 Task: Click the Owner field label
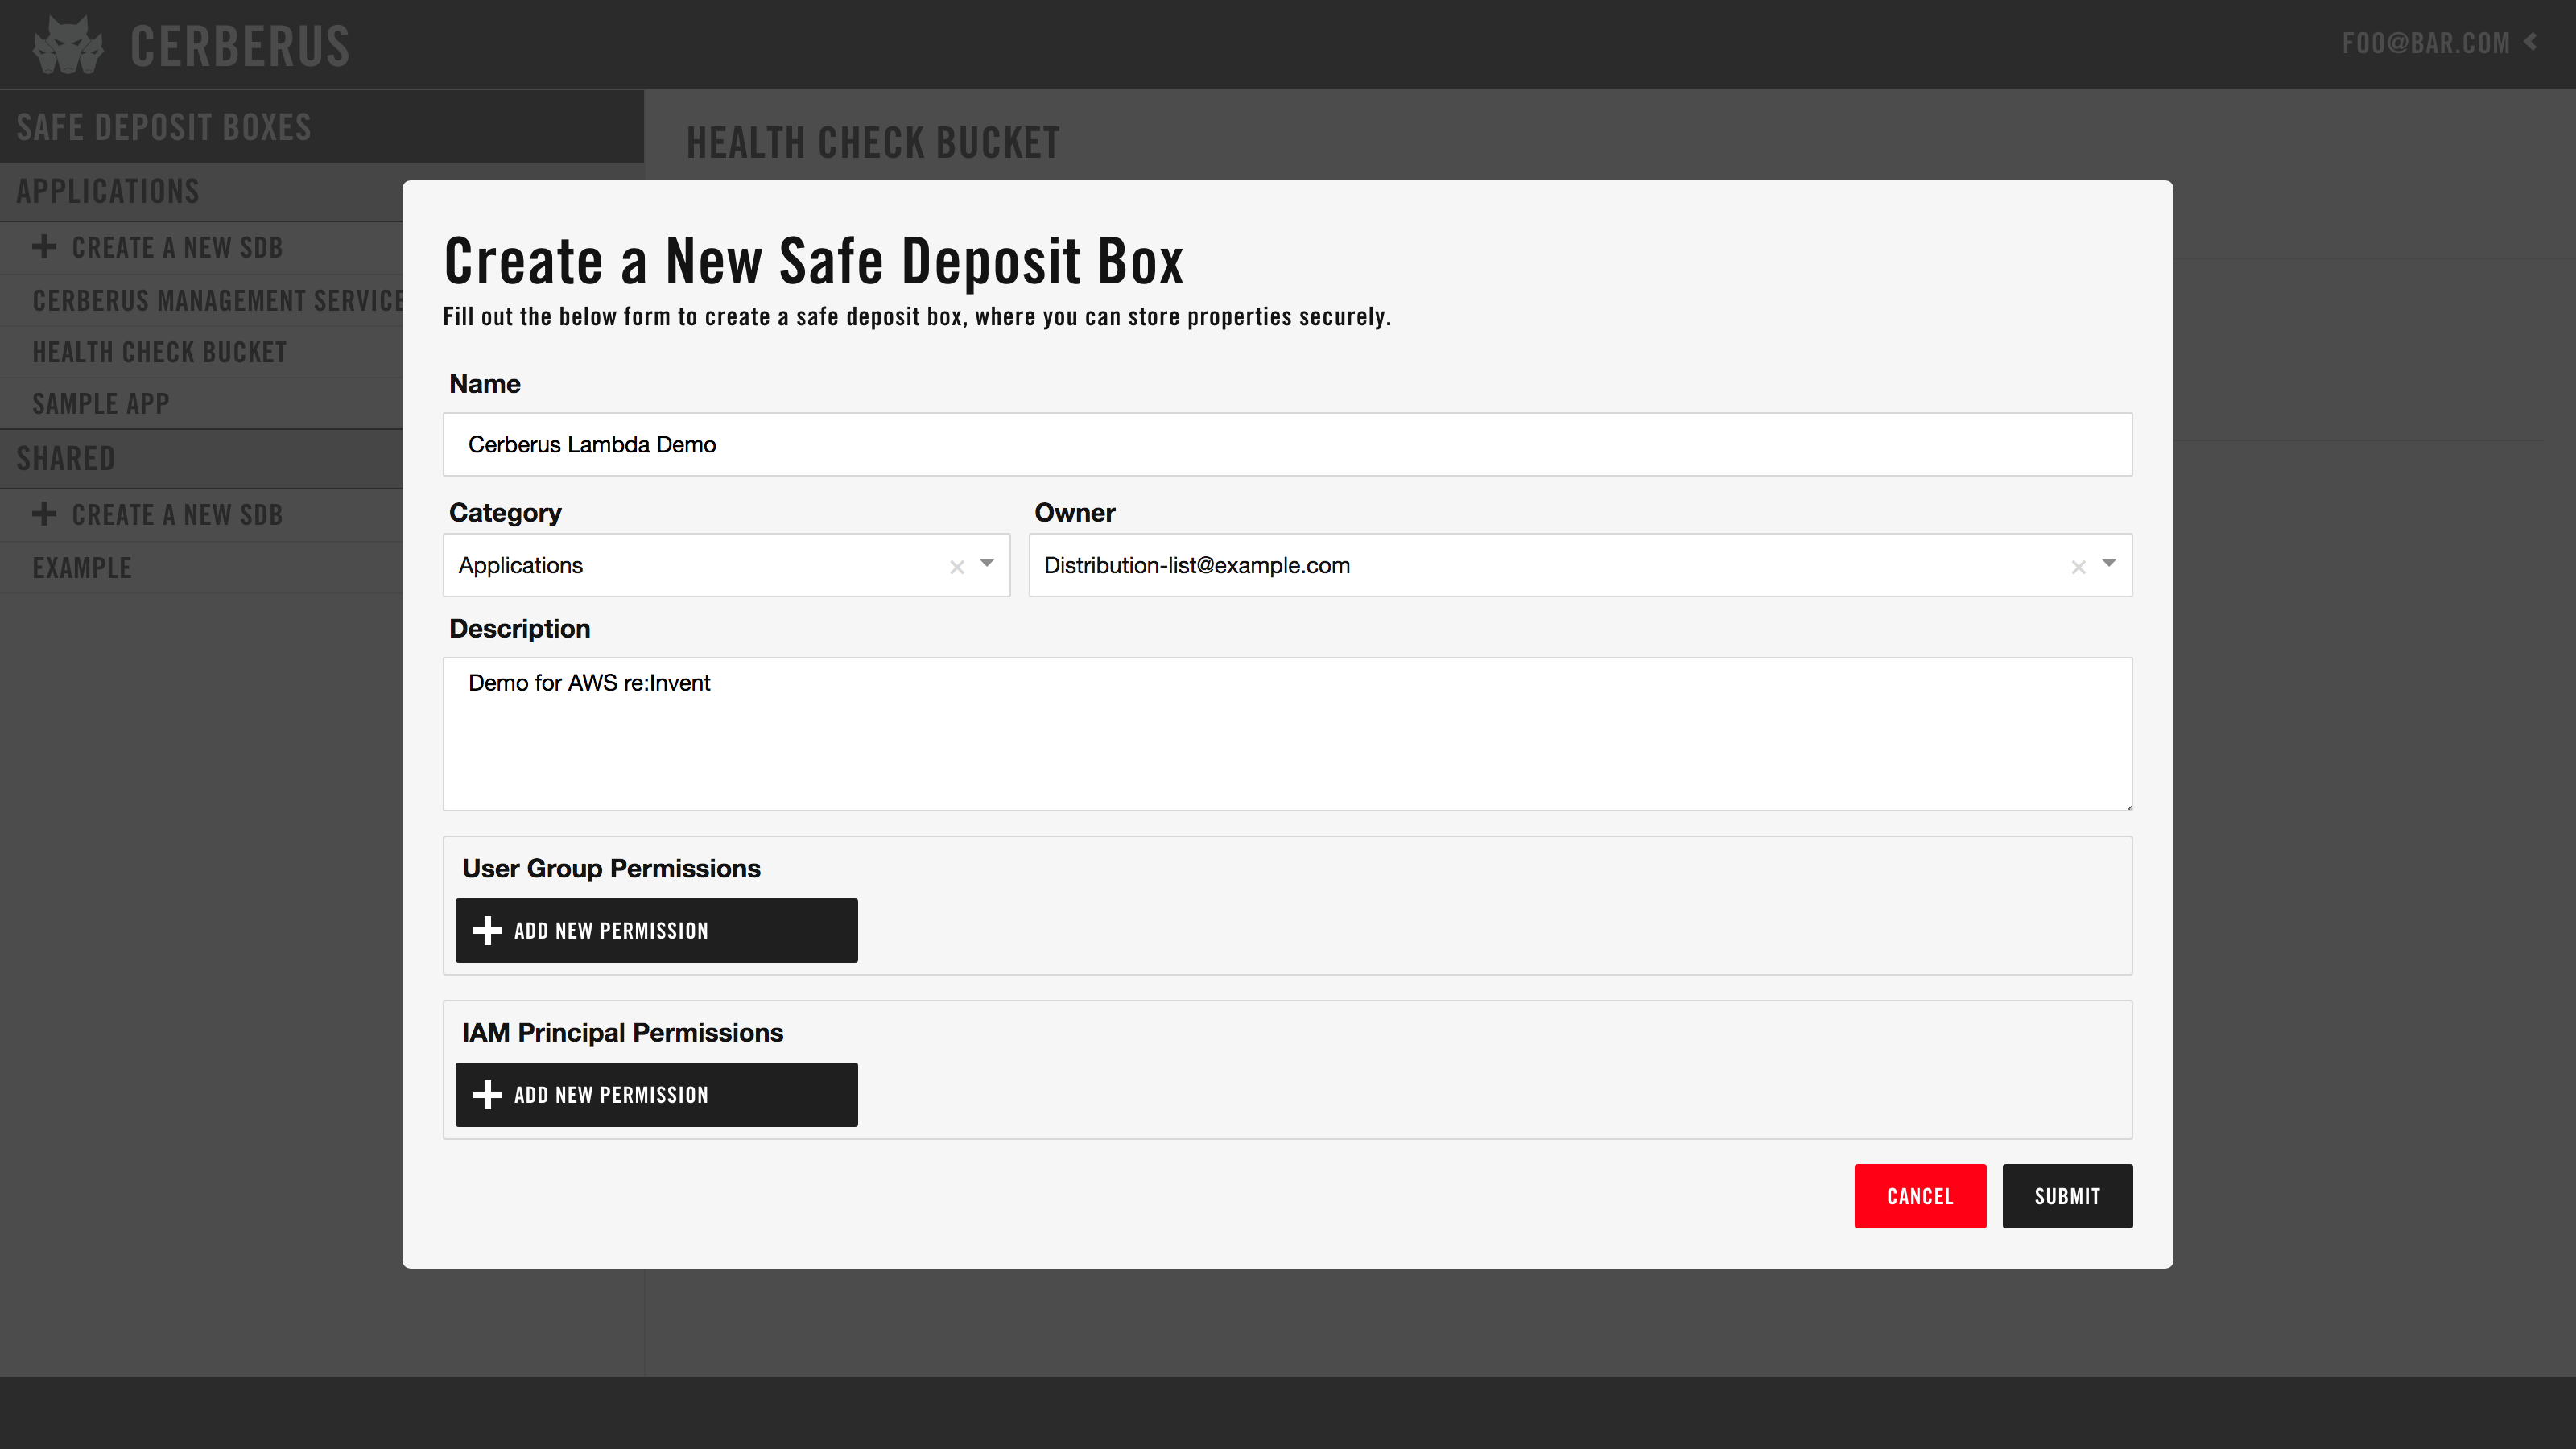pyautogui.click(x=1074, y=512)
